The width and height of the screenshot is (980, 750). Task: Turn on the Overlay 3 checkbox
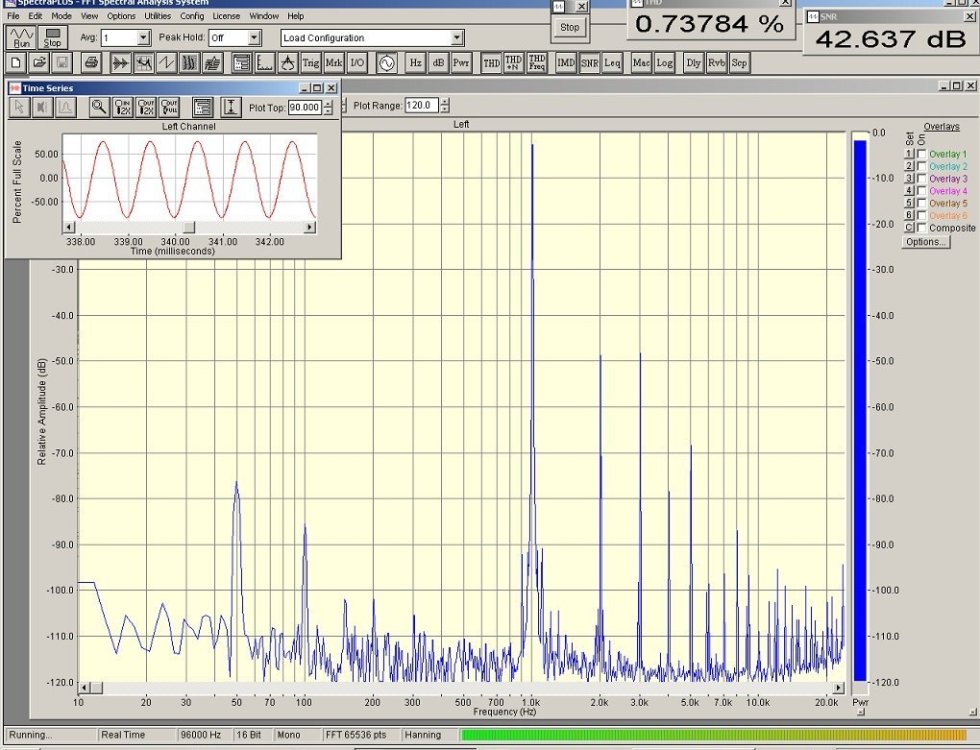point(921,179)
